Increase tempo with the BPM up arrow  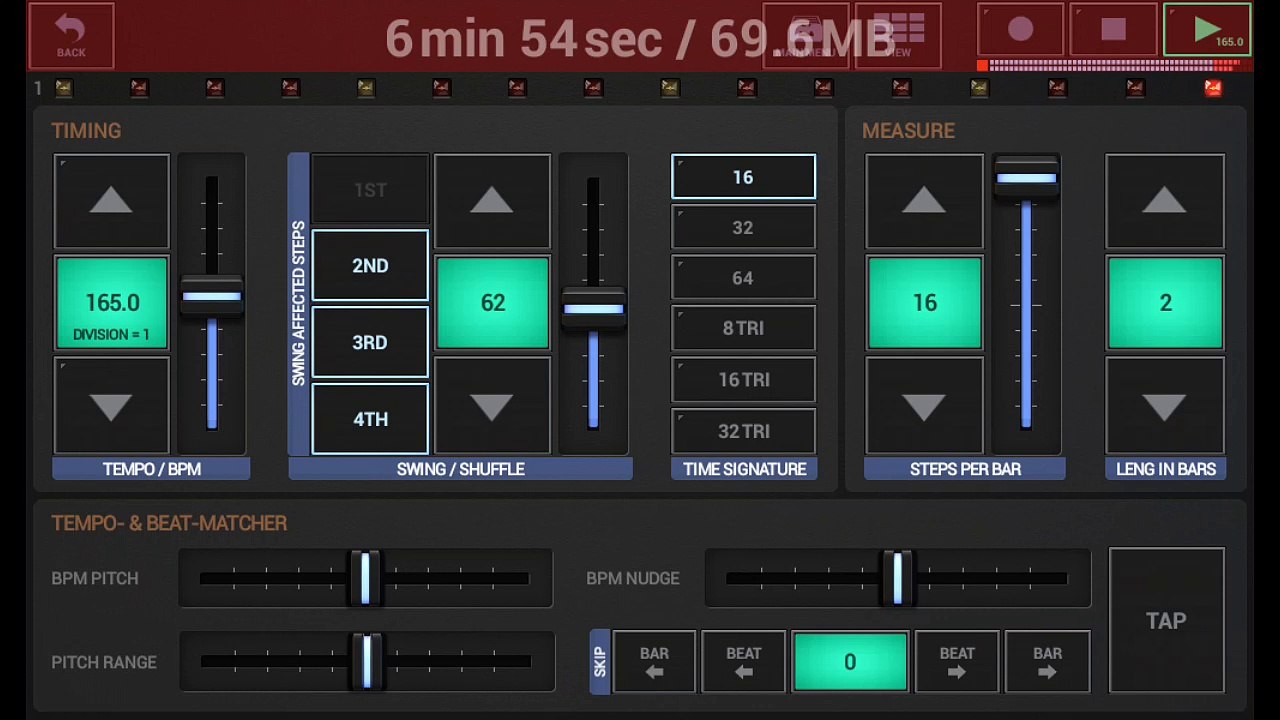point(111,201)
